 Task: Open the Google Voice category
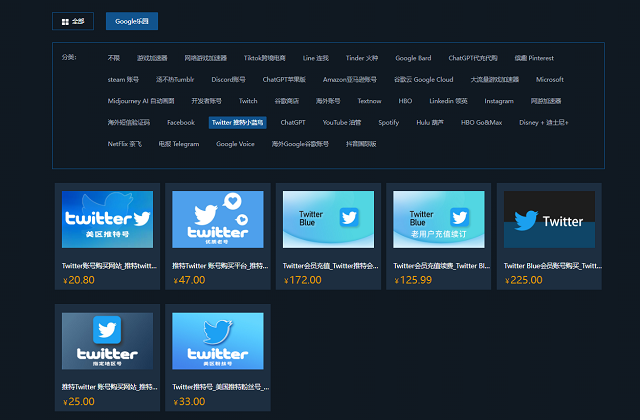click(x=235, y=144)
